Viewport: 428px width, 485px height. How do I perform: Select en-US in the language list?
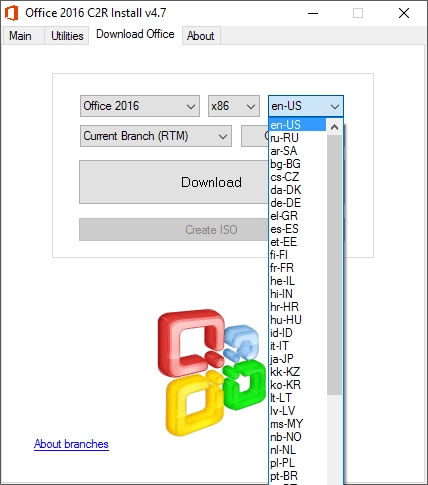(297, 125)
